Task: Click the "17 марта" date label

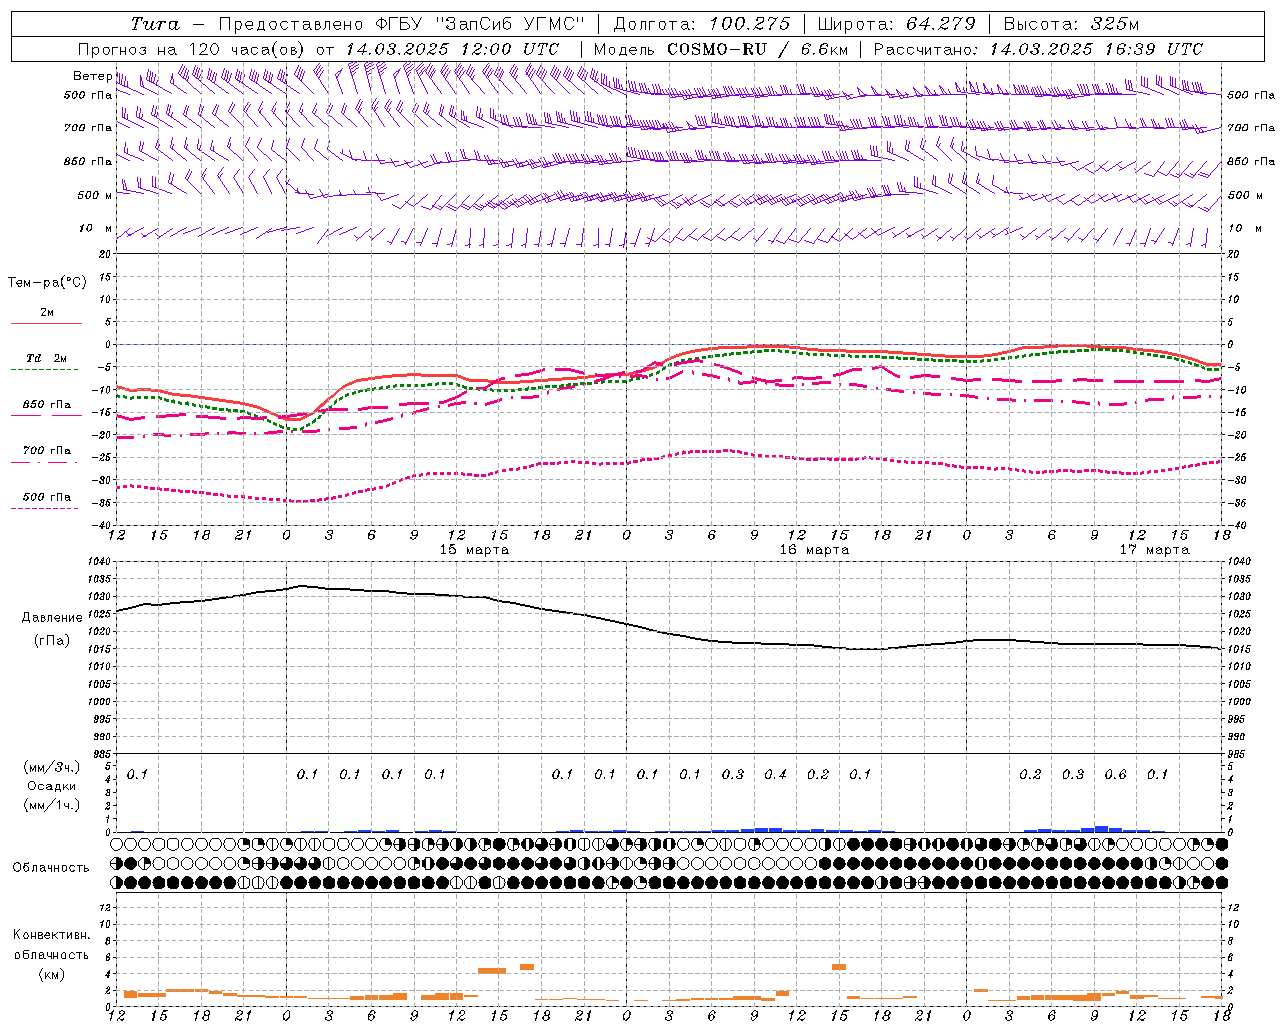Action: coord(1154,550)
